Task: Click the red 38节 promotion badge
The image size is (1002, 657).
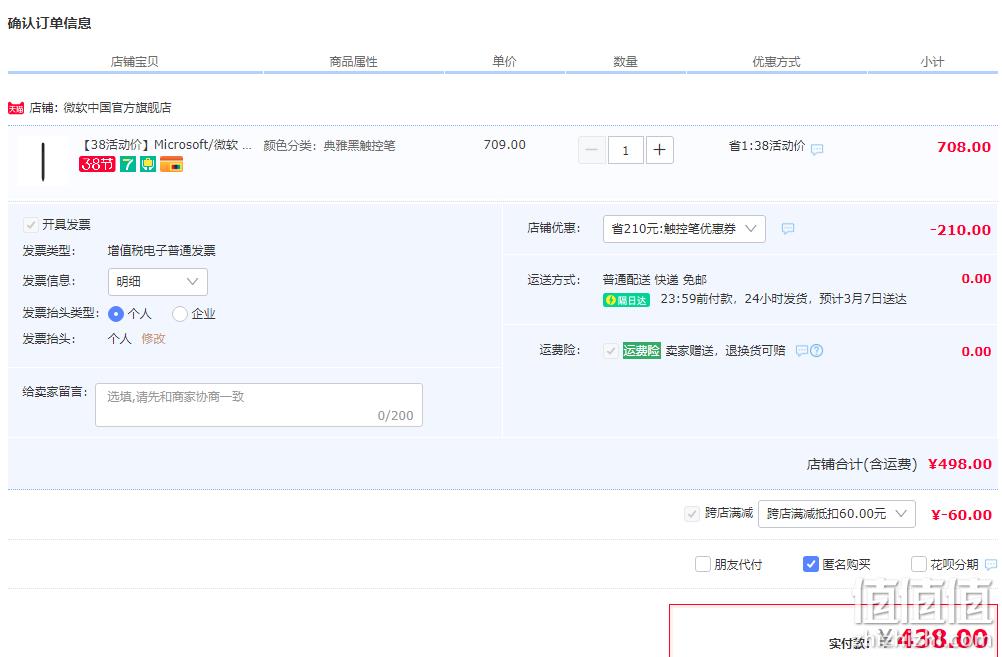Action: 97,164
